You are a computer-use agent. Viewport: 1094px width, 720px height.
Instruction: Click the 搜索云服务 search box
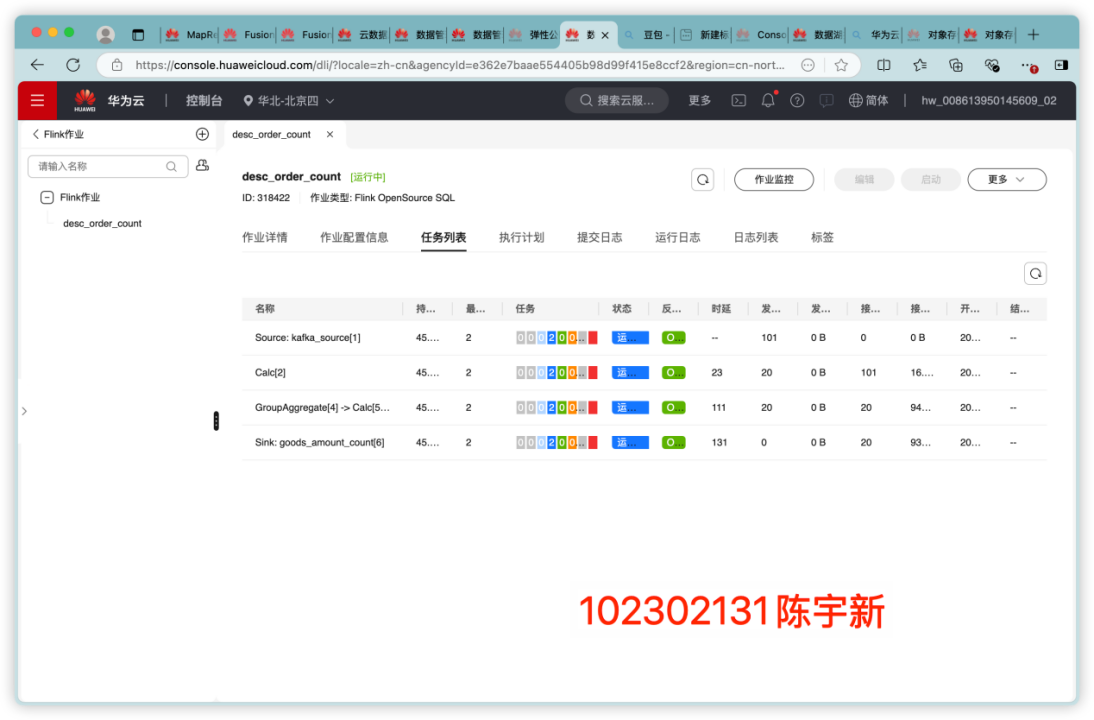[x=617, y=100]
